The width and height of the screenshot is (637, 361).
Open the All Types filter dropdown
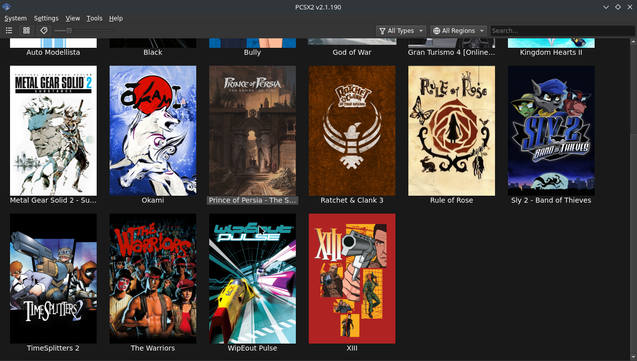401,30
